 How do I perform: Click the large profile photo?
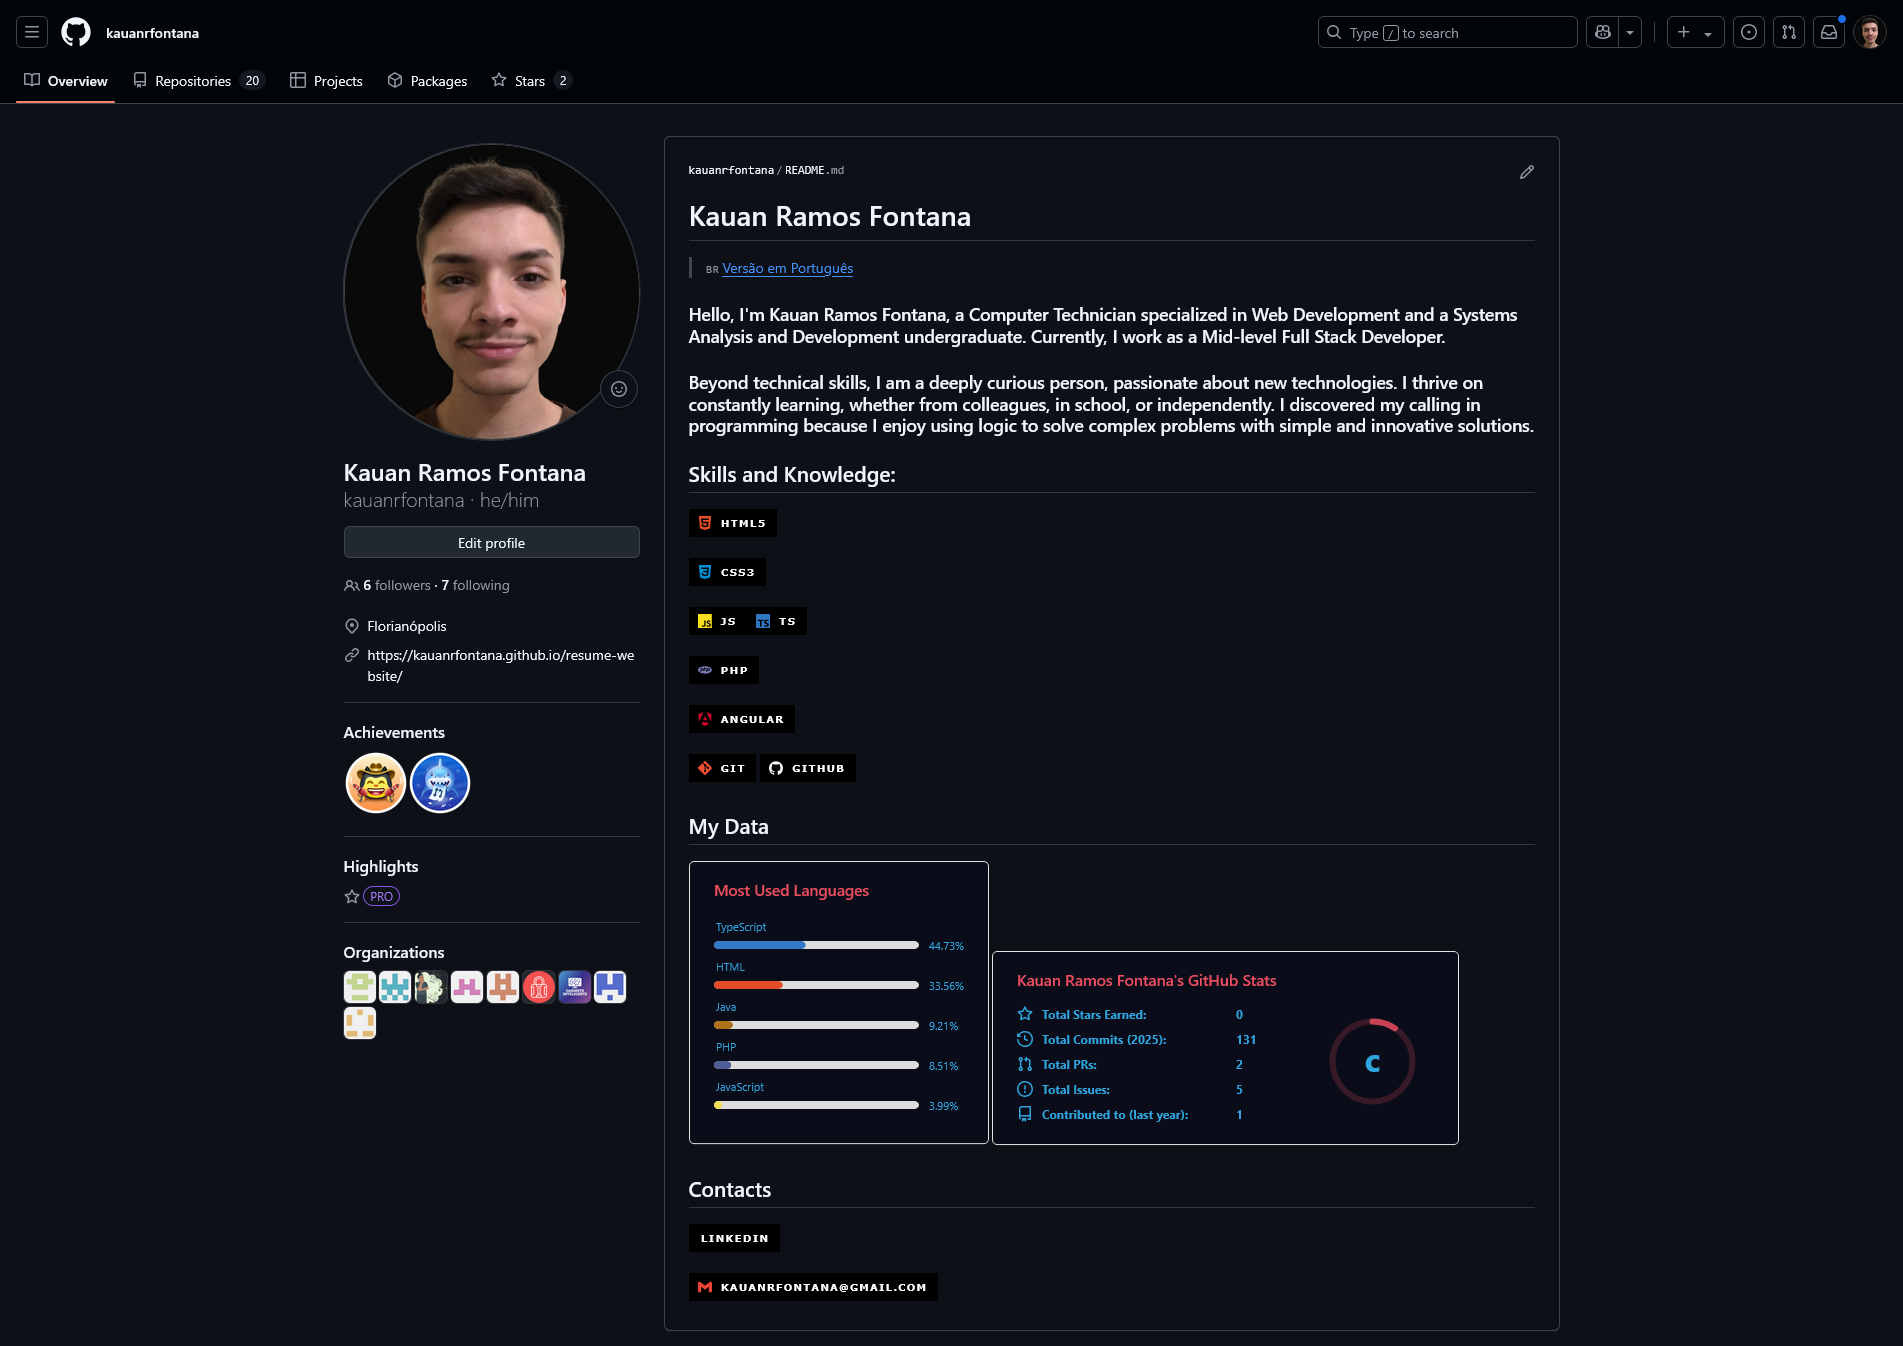(491, 292)
